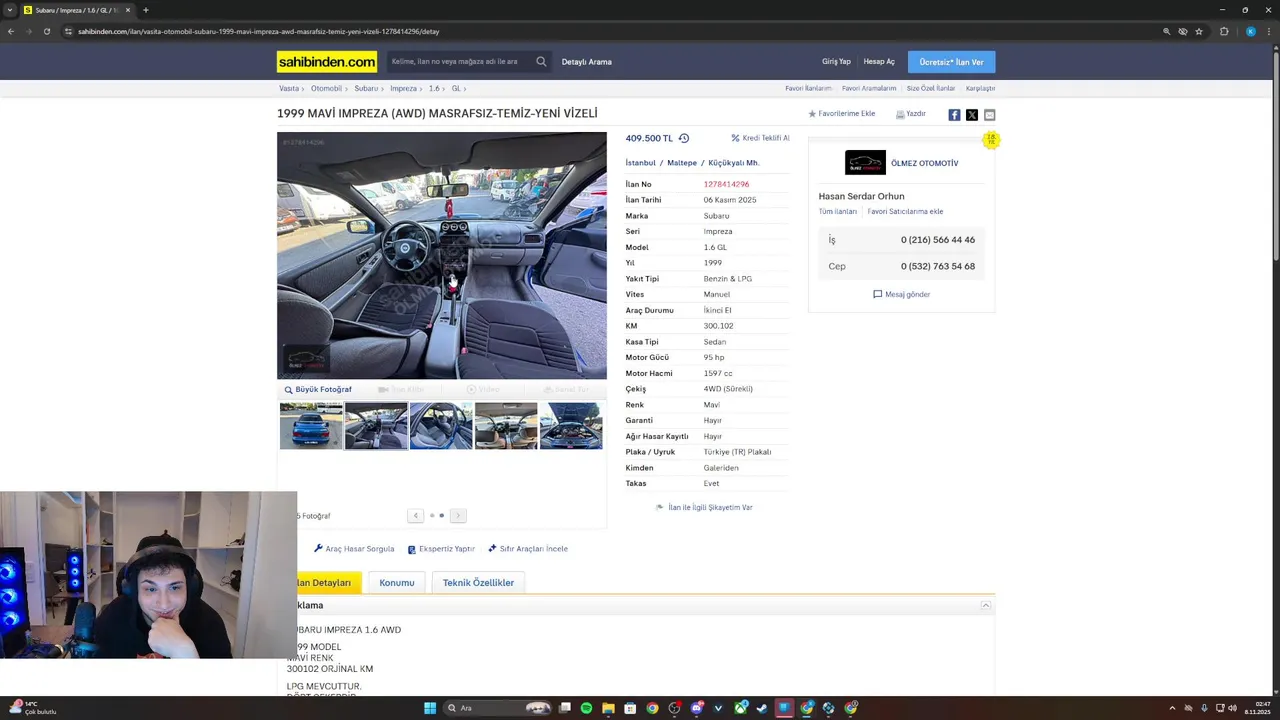Open Xbox app from taskbar

tap(740, 708)
